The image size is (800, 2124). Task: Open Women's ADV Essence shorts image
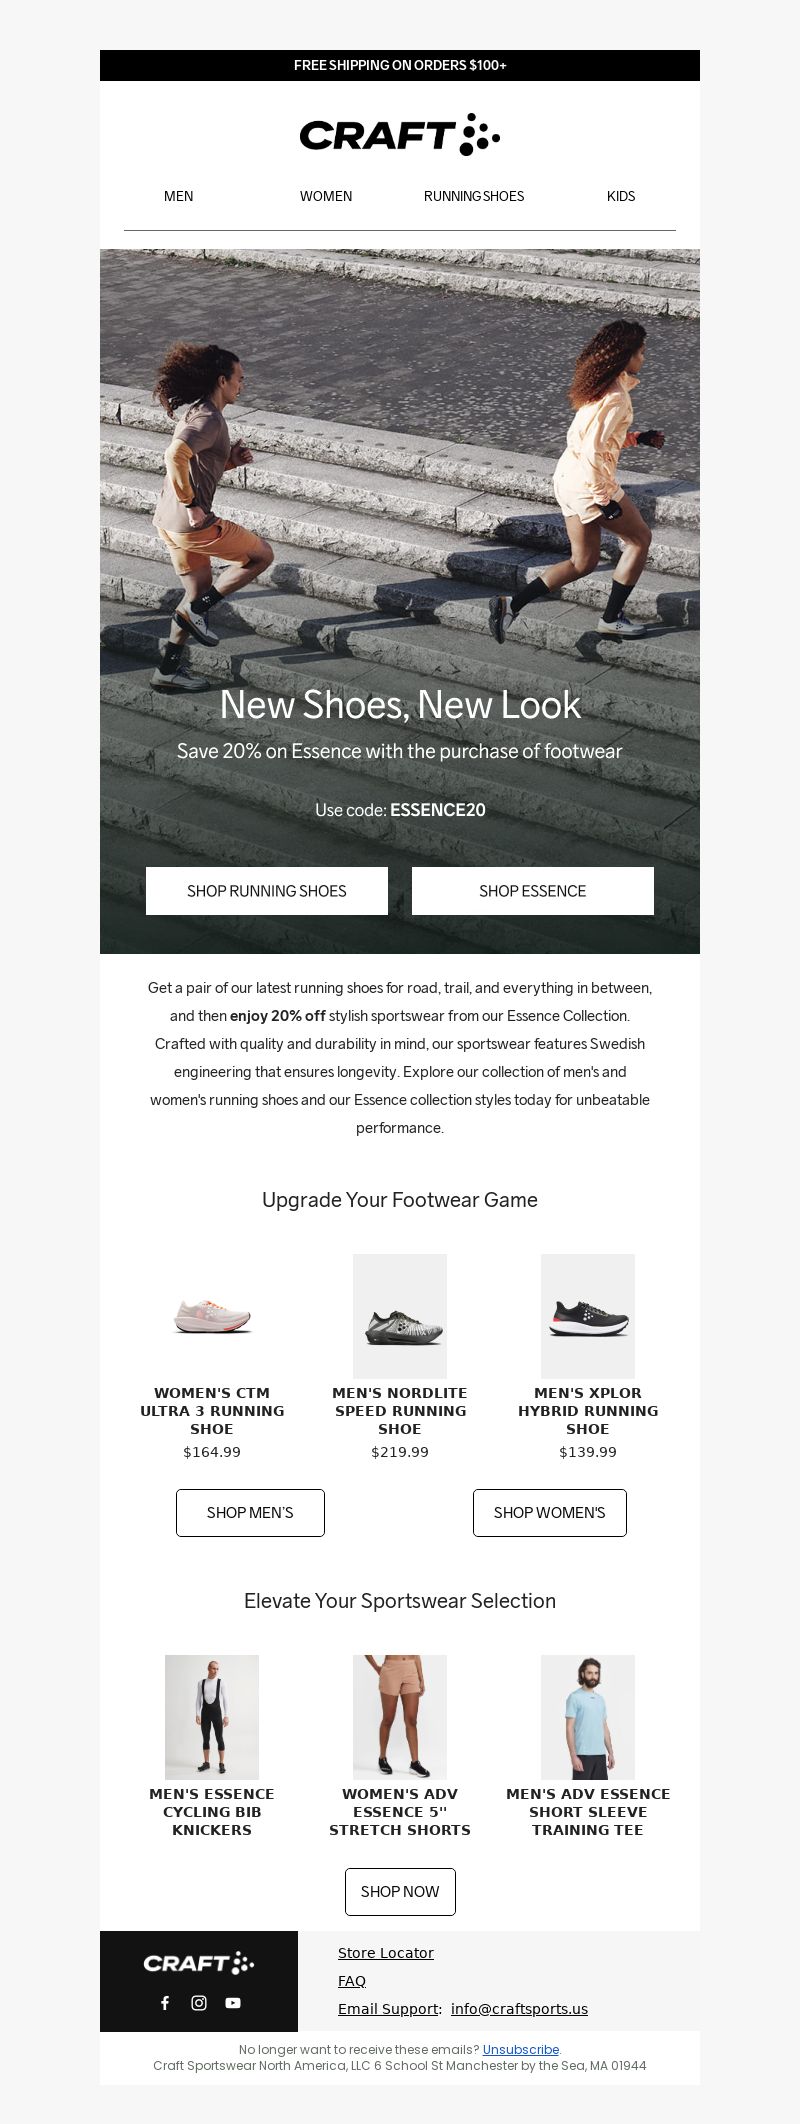point(400,1717)
